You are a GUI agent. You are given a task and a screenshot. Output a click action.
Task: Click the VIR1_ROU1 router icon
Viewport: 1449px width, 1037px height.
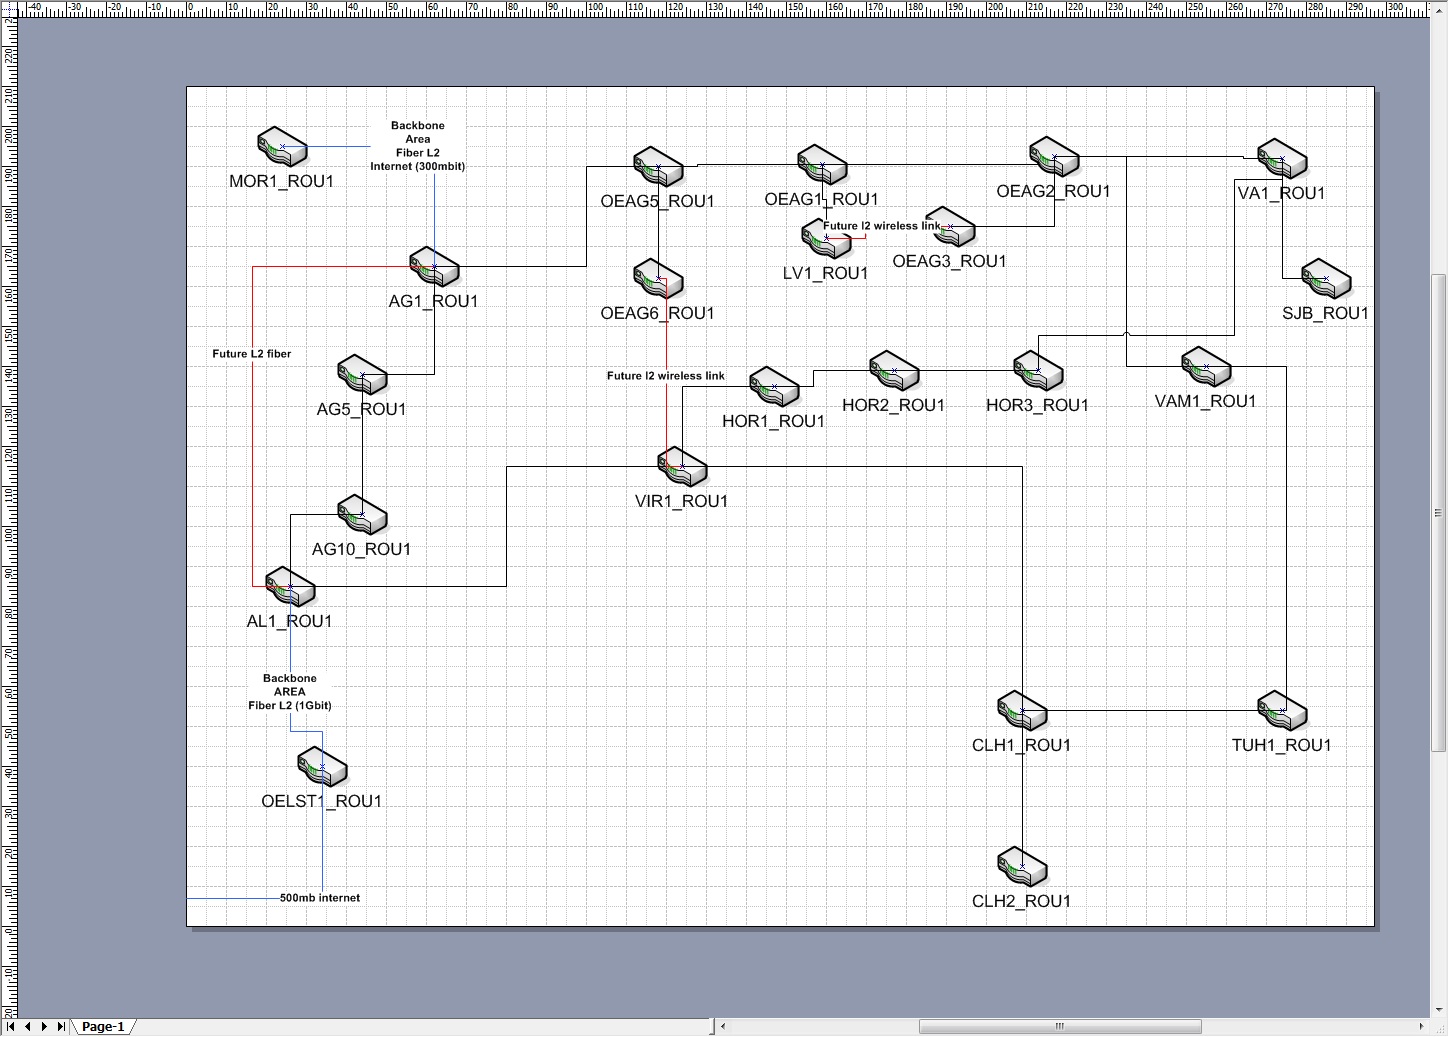681,466
